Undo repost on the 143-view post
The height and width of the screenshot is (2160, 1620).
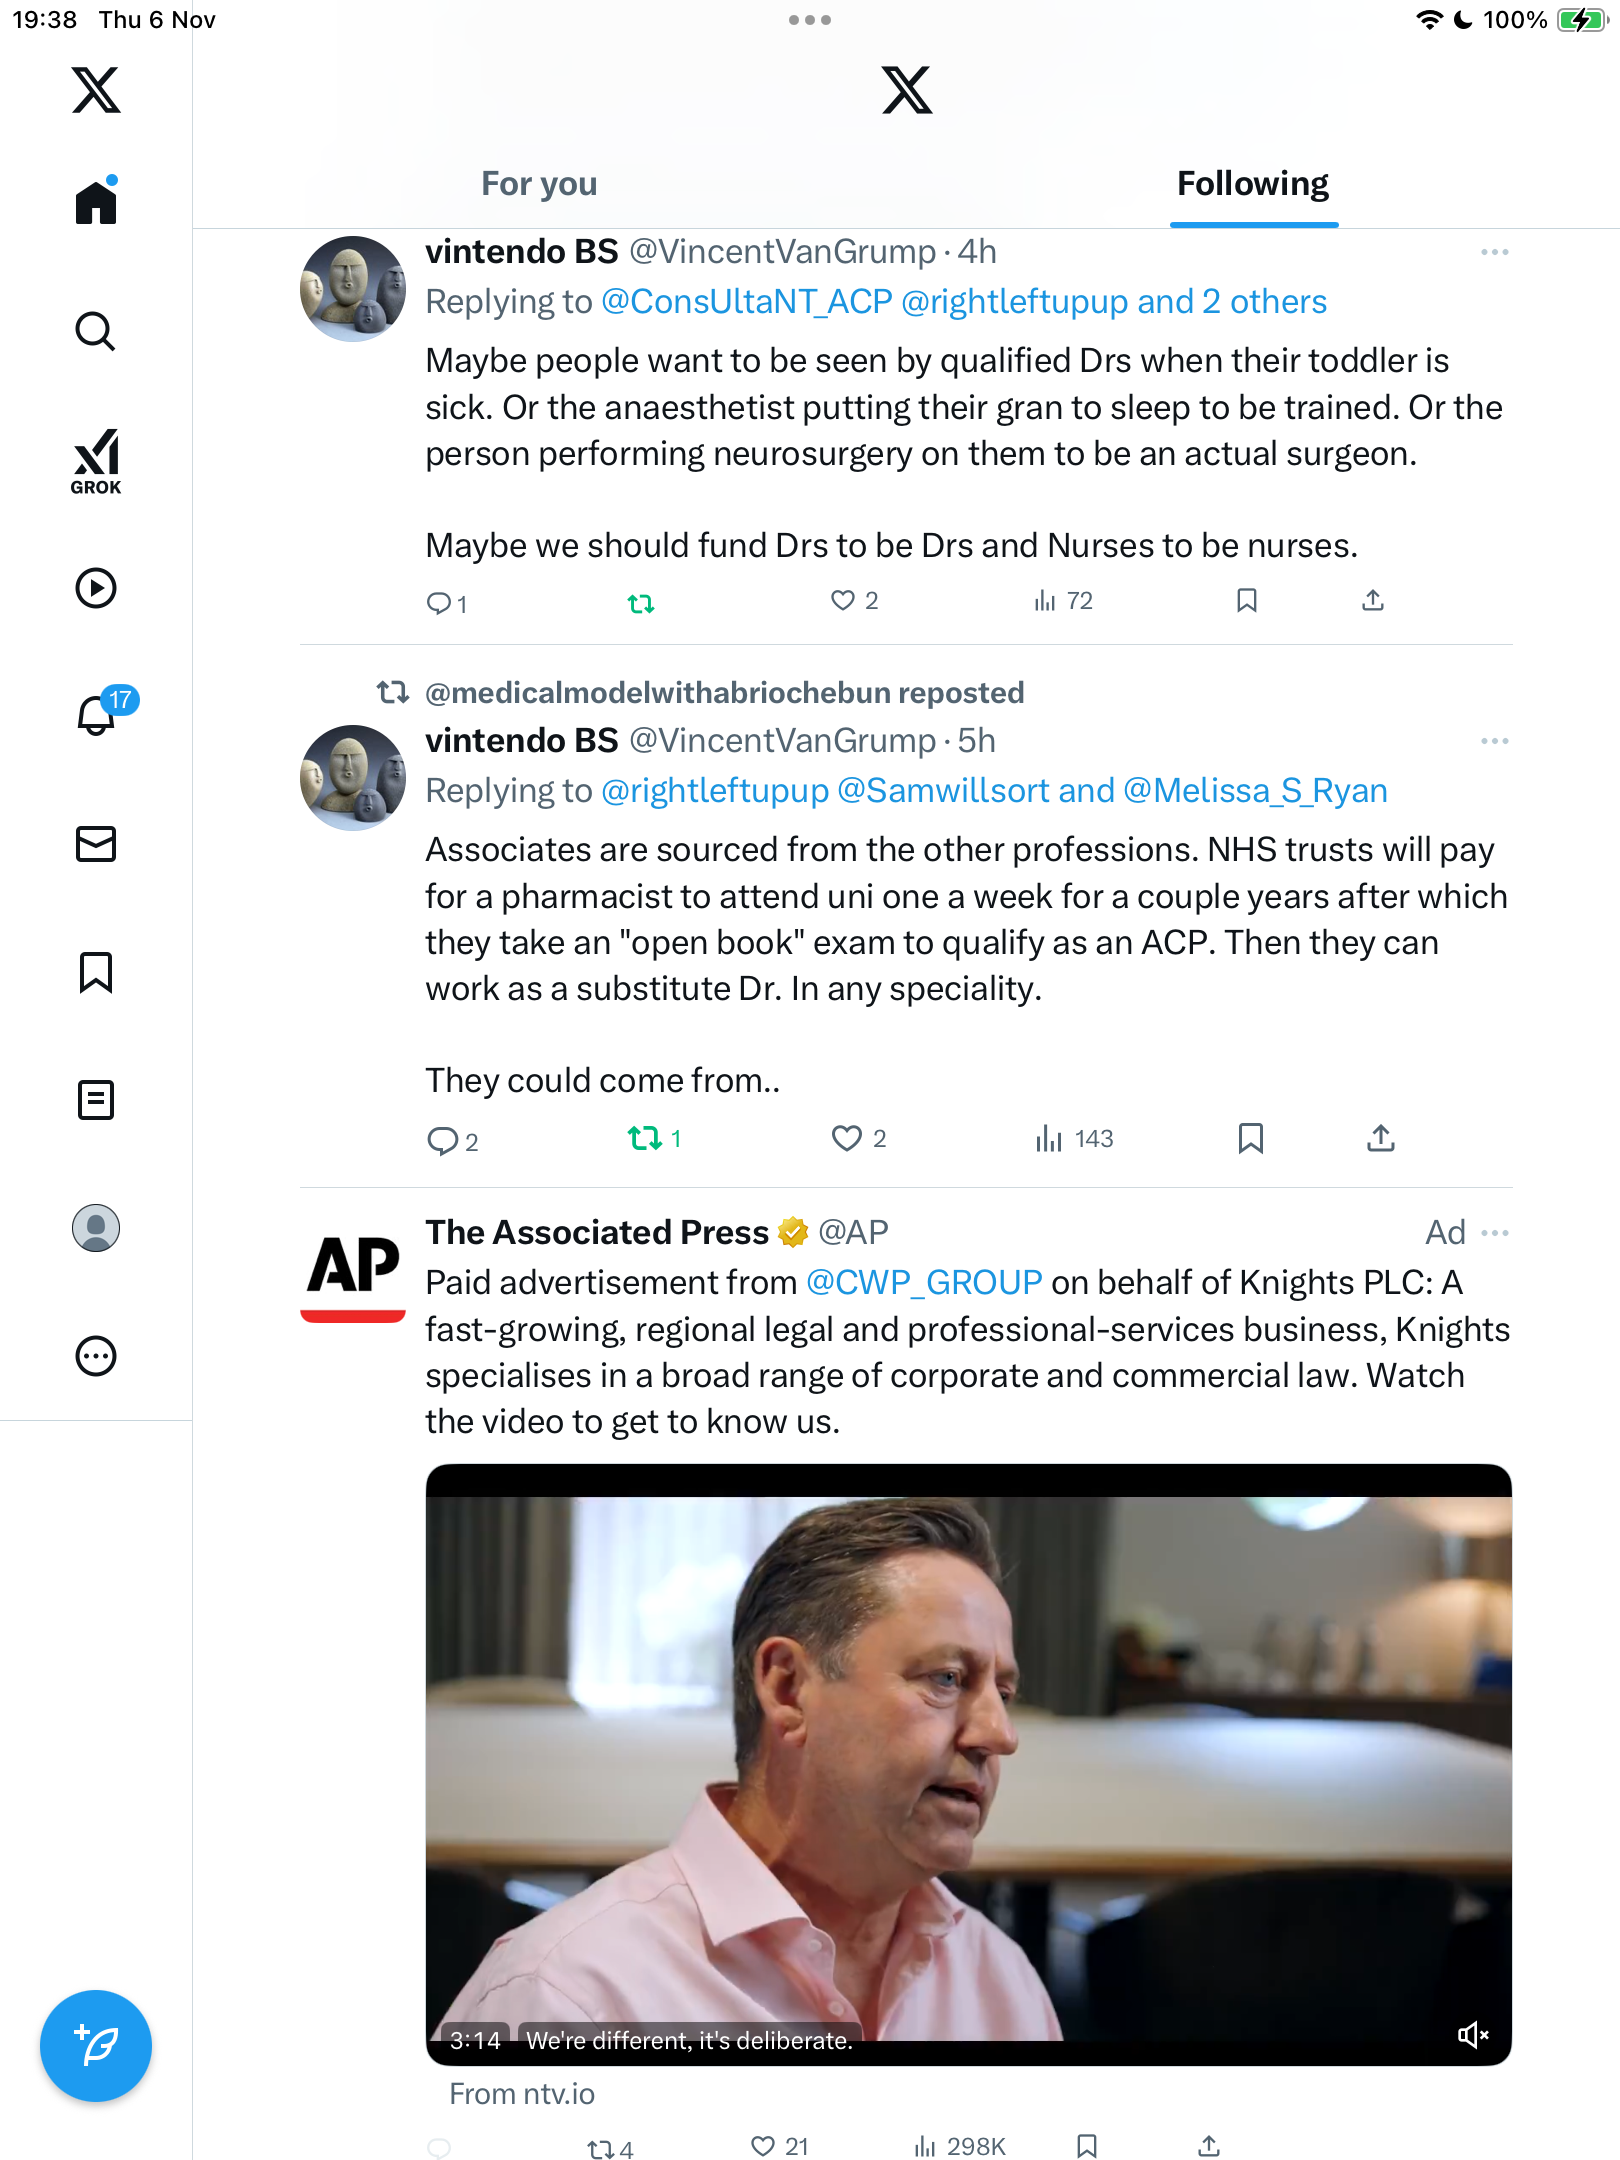(645, 1139)
